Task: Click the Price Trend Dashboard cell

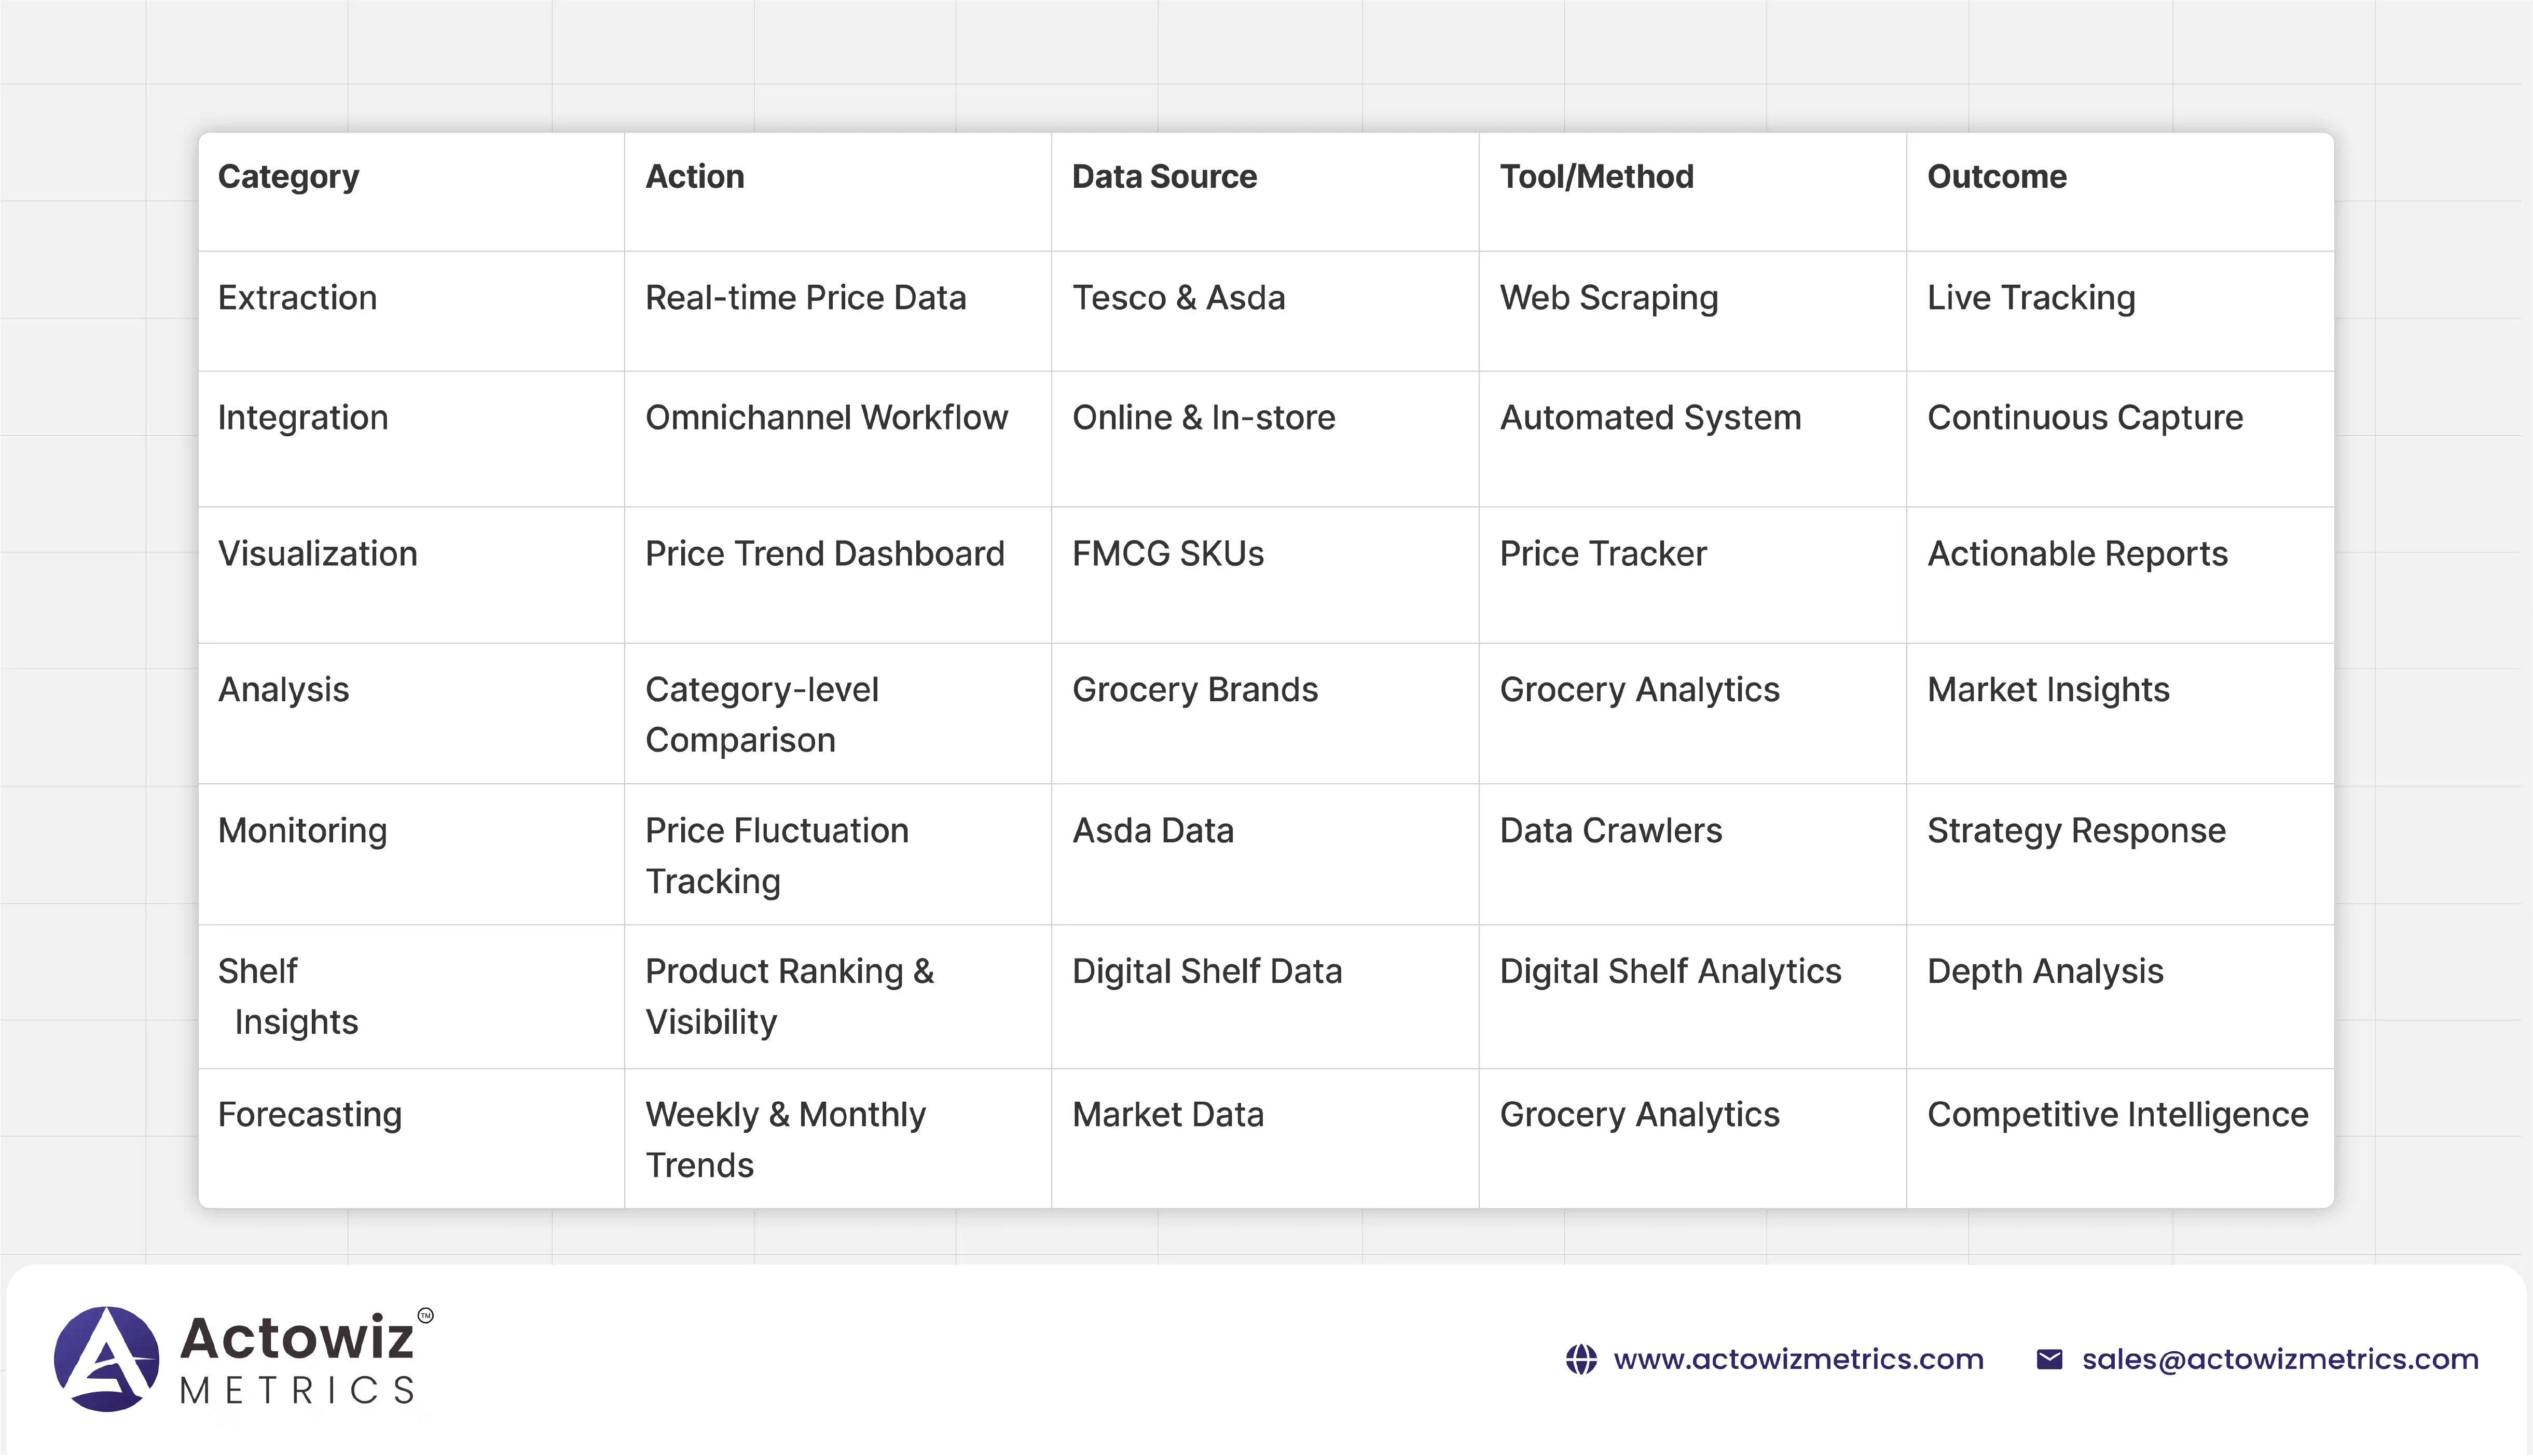Action: [x=824, y=554]
